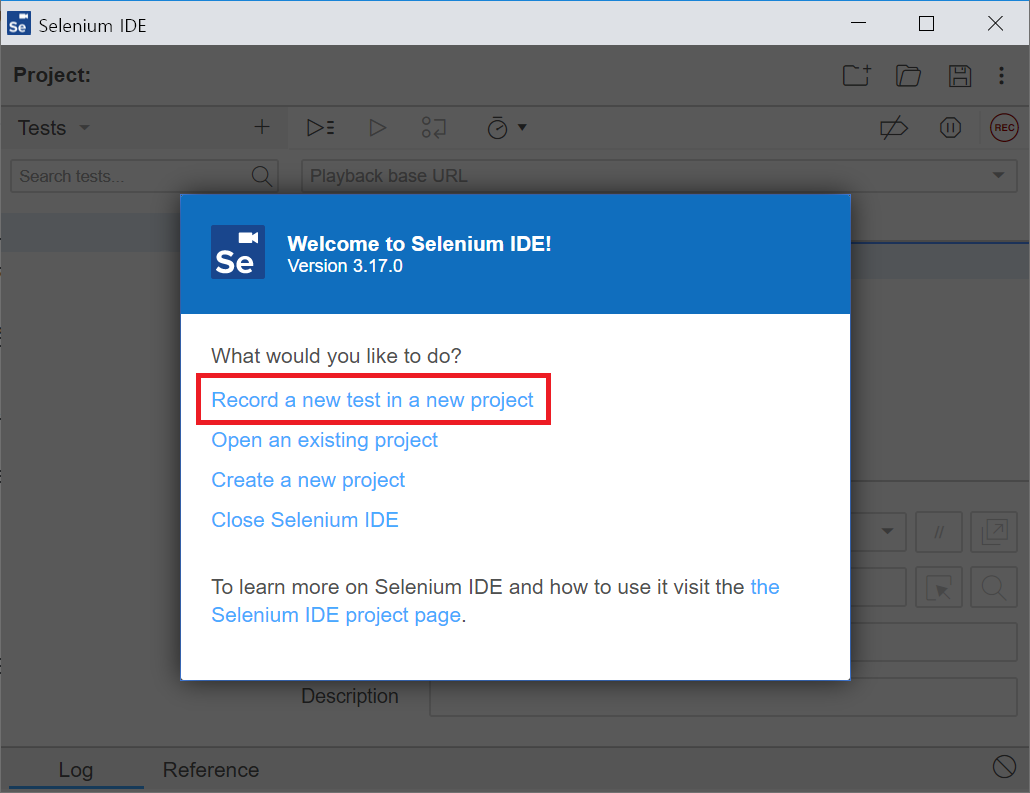Click the clear log icon
The image size is (1030, 793).
(1004, 767)
